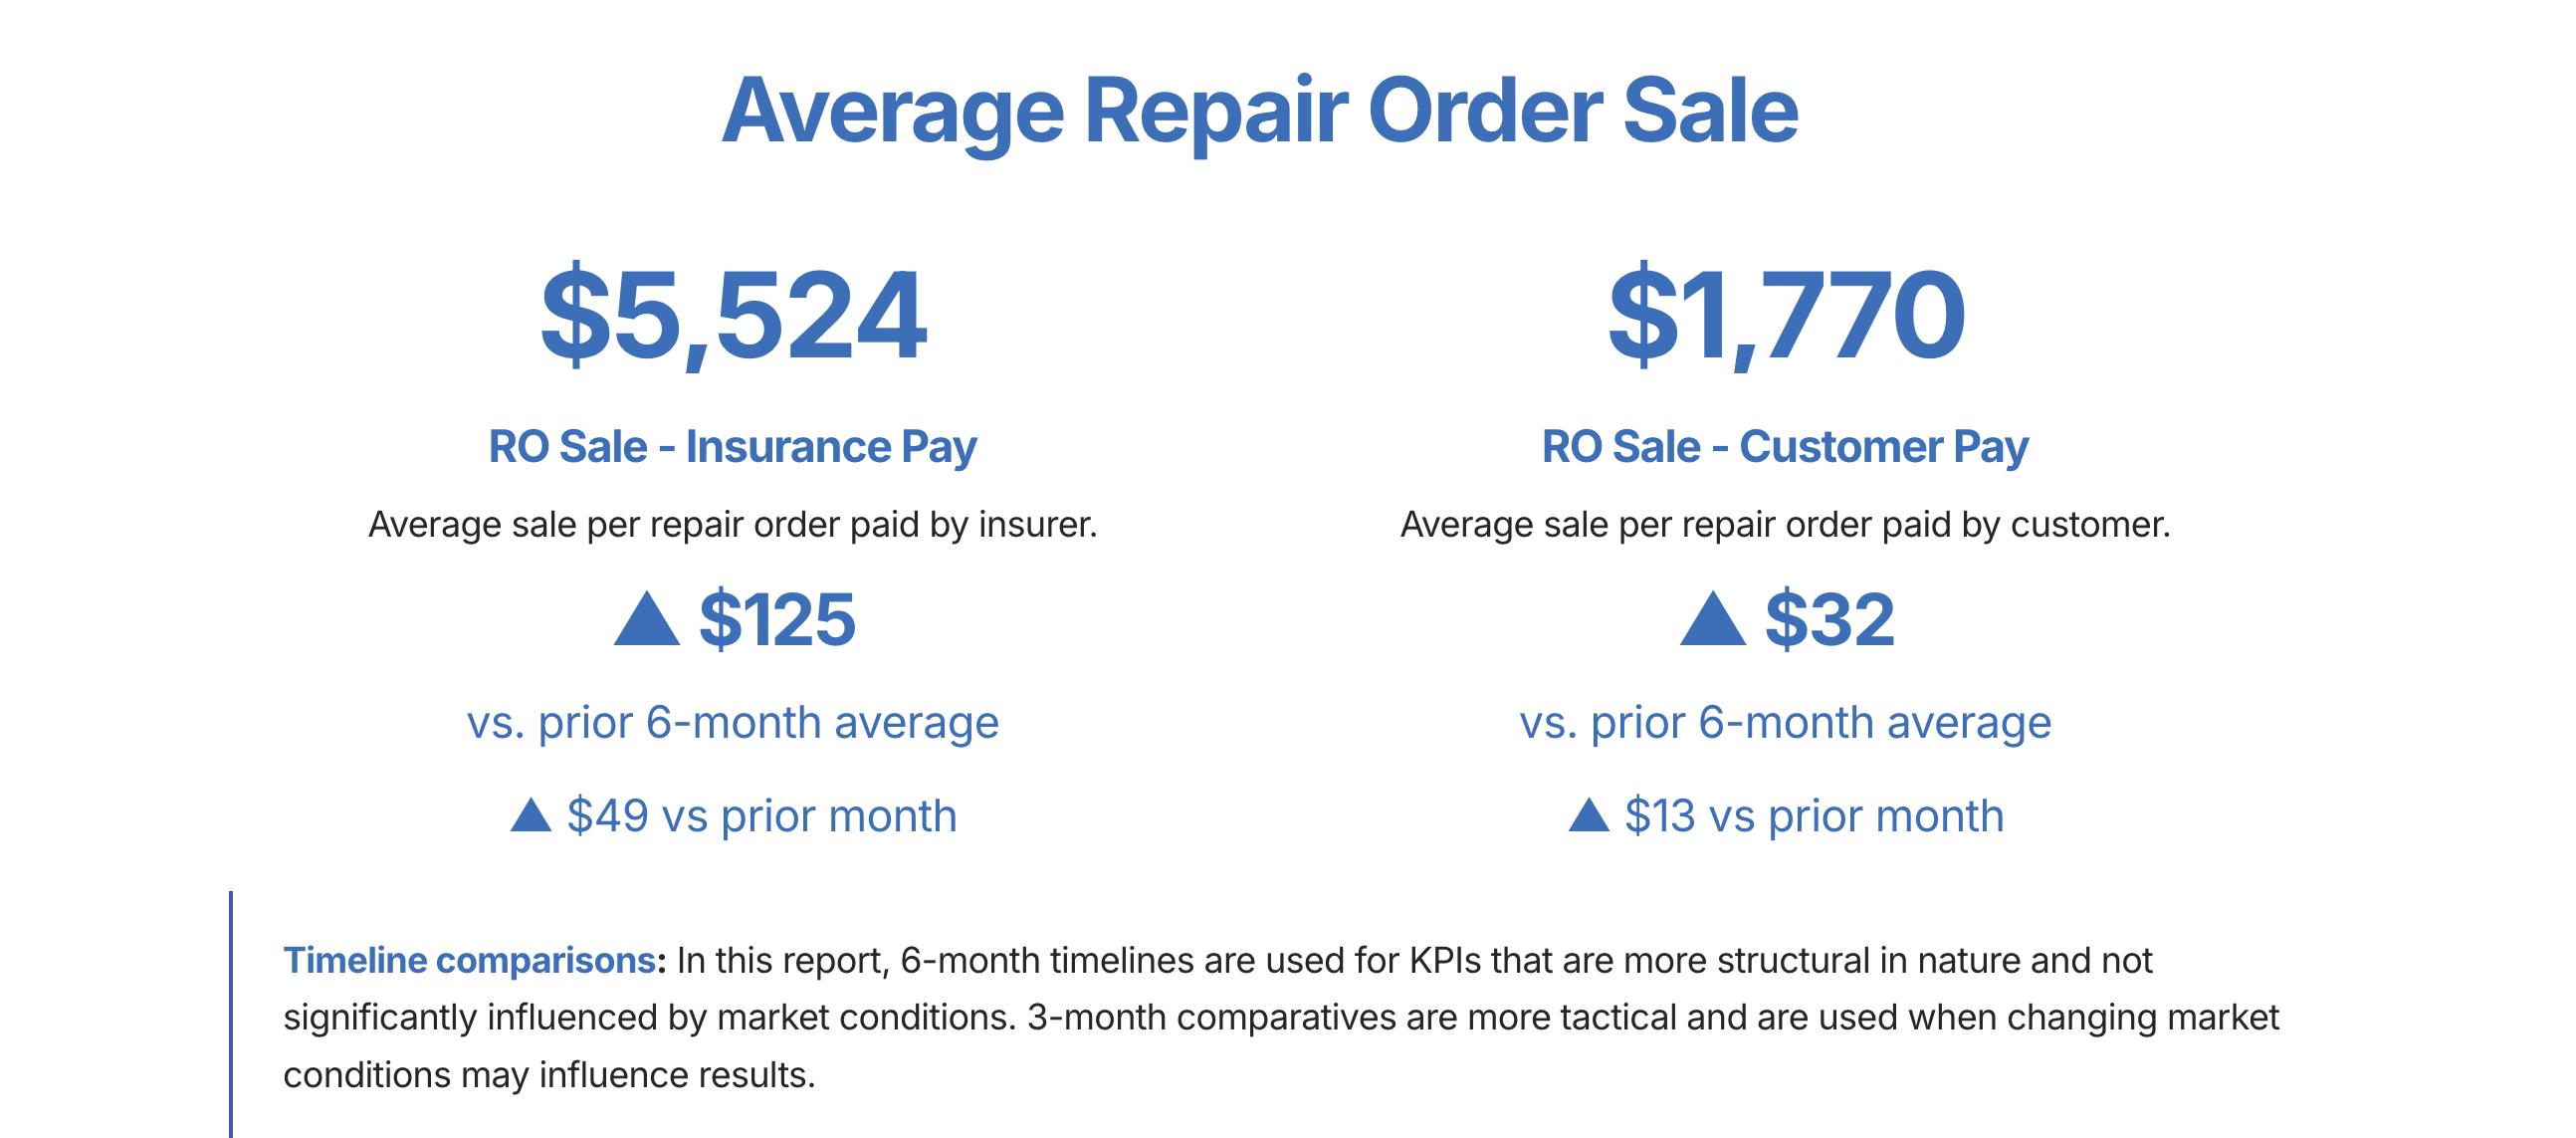This screenshot has width=2576, height=1138.
Task: Click the up triangle beside $125
Action: (x=646, y=622)
